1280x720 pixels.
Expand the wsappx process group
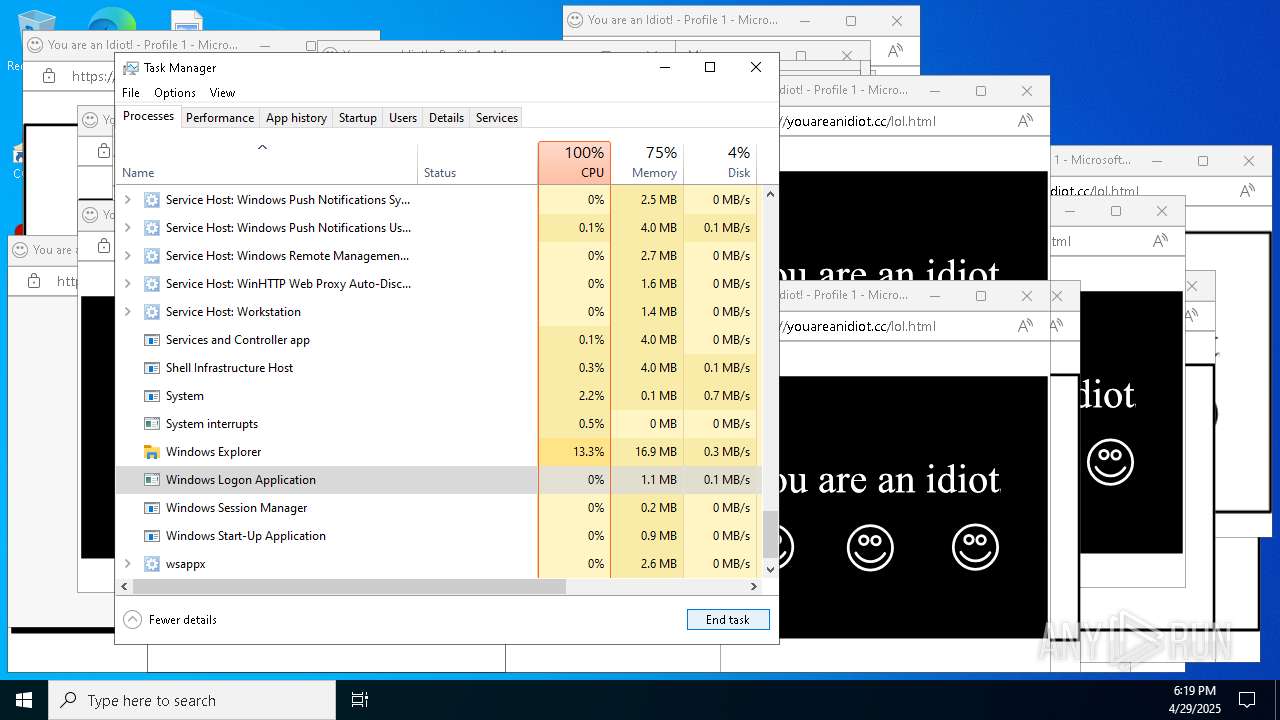click(127, 564)
